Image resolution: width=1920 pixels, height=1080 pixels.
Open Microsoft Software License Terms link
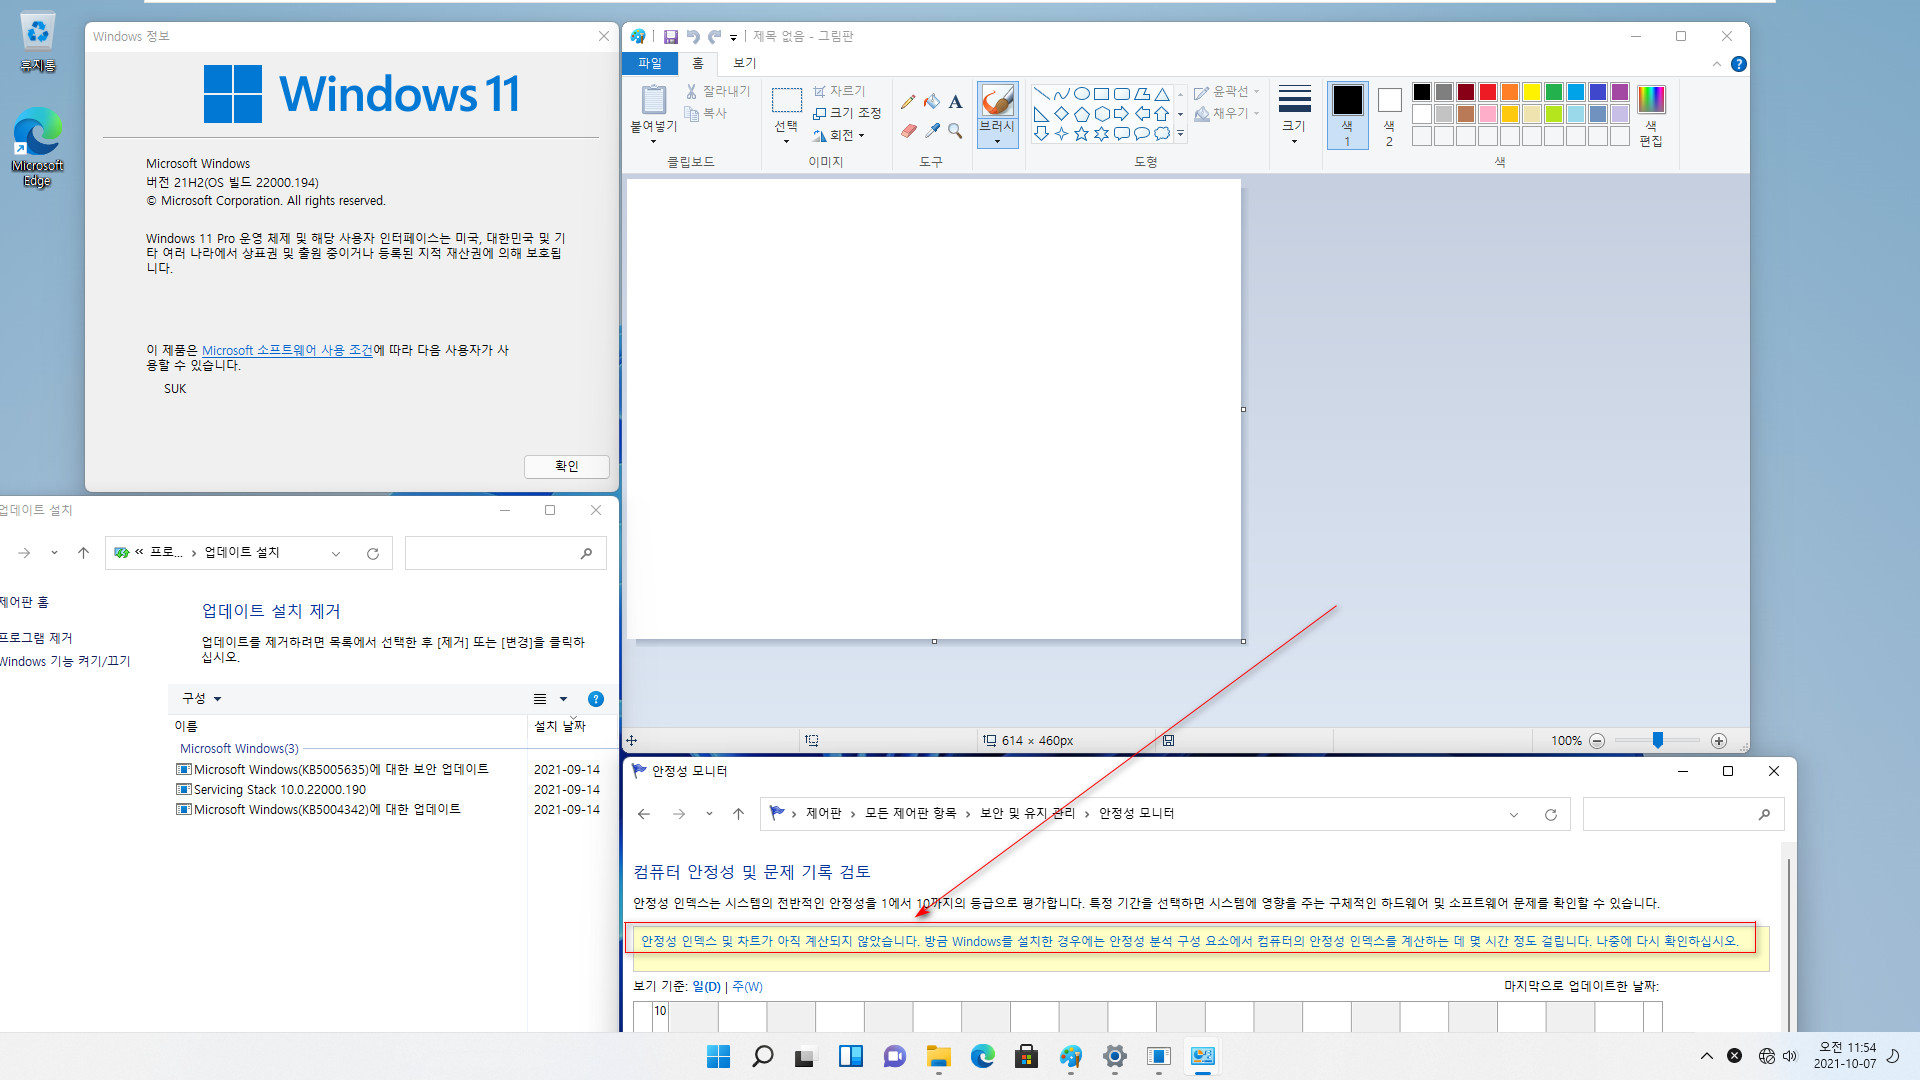pos(287,351)
